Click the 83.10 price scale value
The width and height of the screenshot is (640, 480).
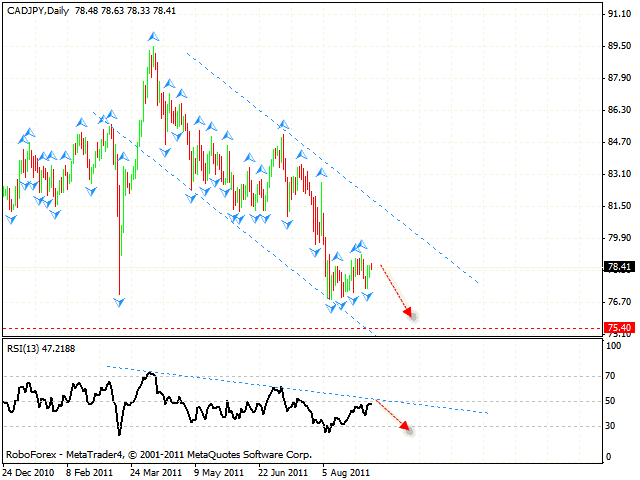pos(619,174)
